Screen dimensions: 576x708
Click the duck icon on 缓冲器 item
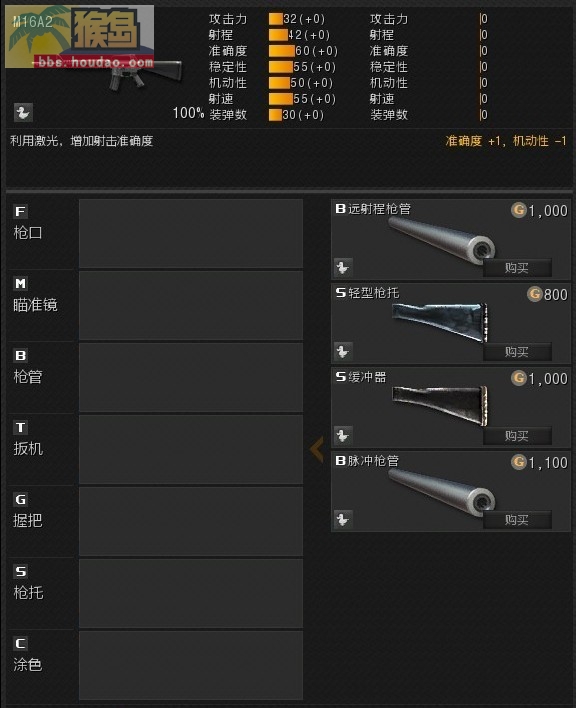[x=343, y=435]
